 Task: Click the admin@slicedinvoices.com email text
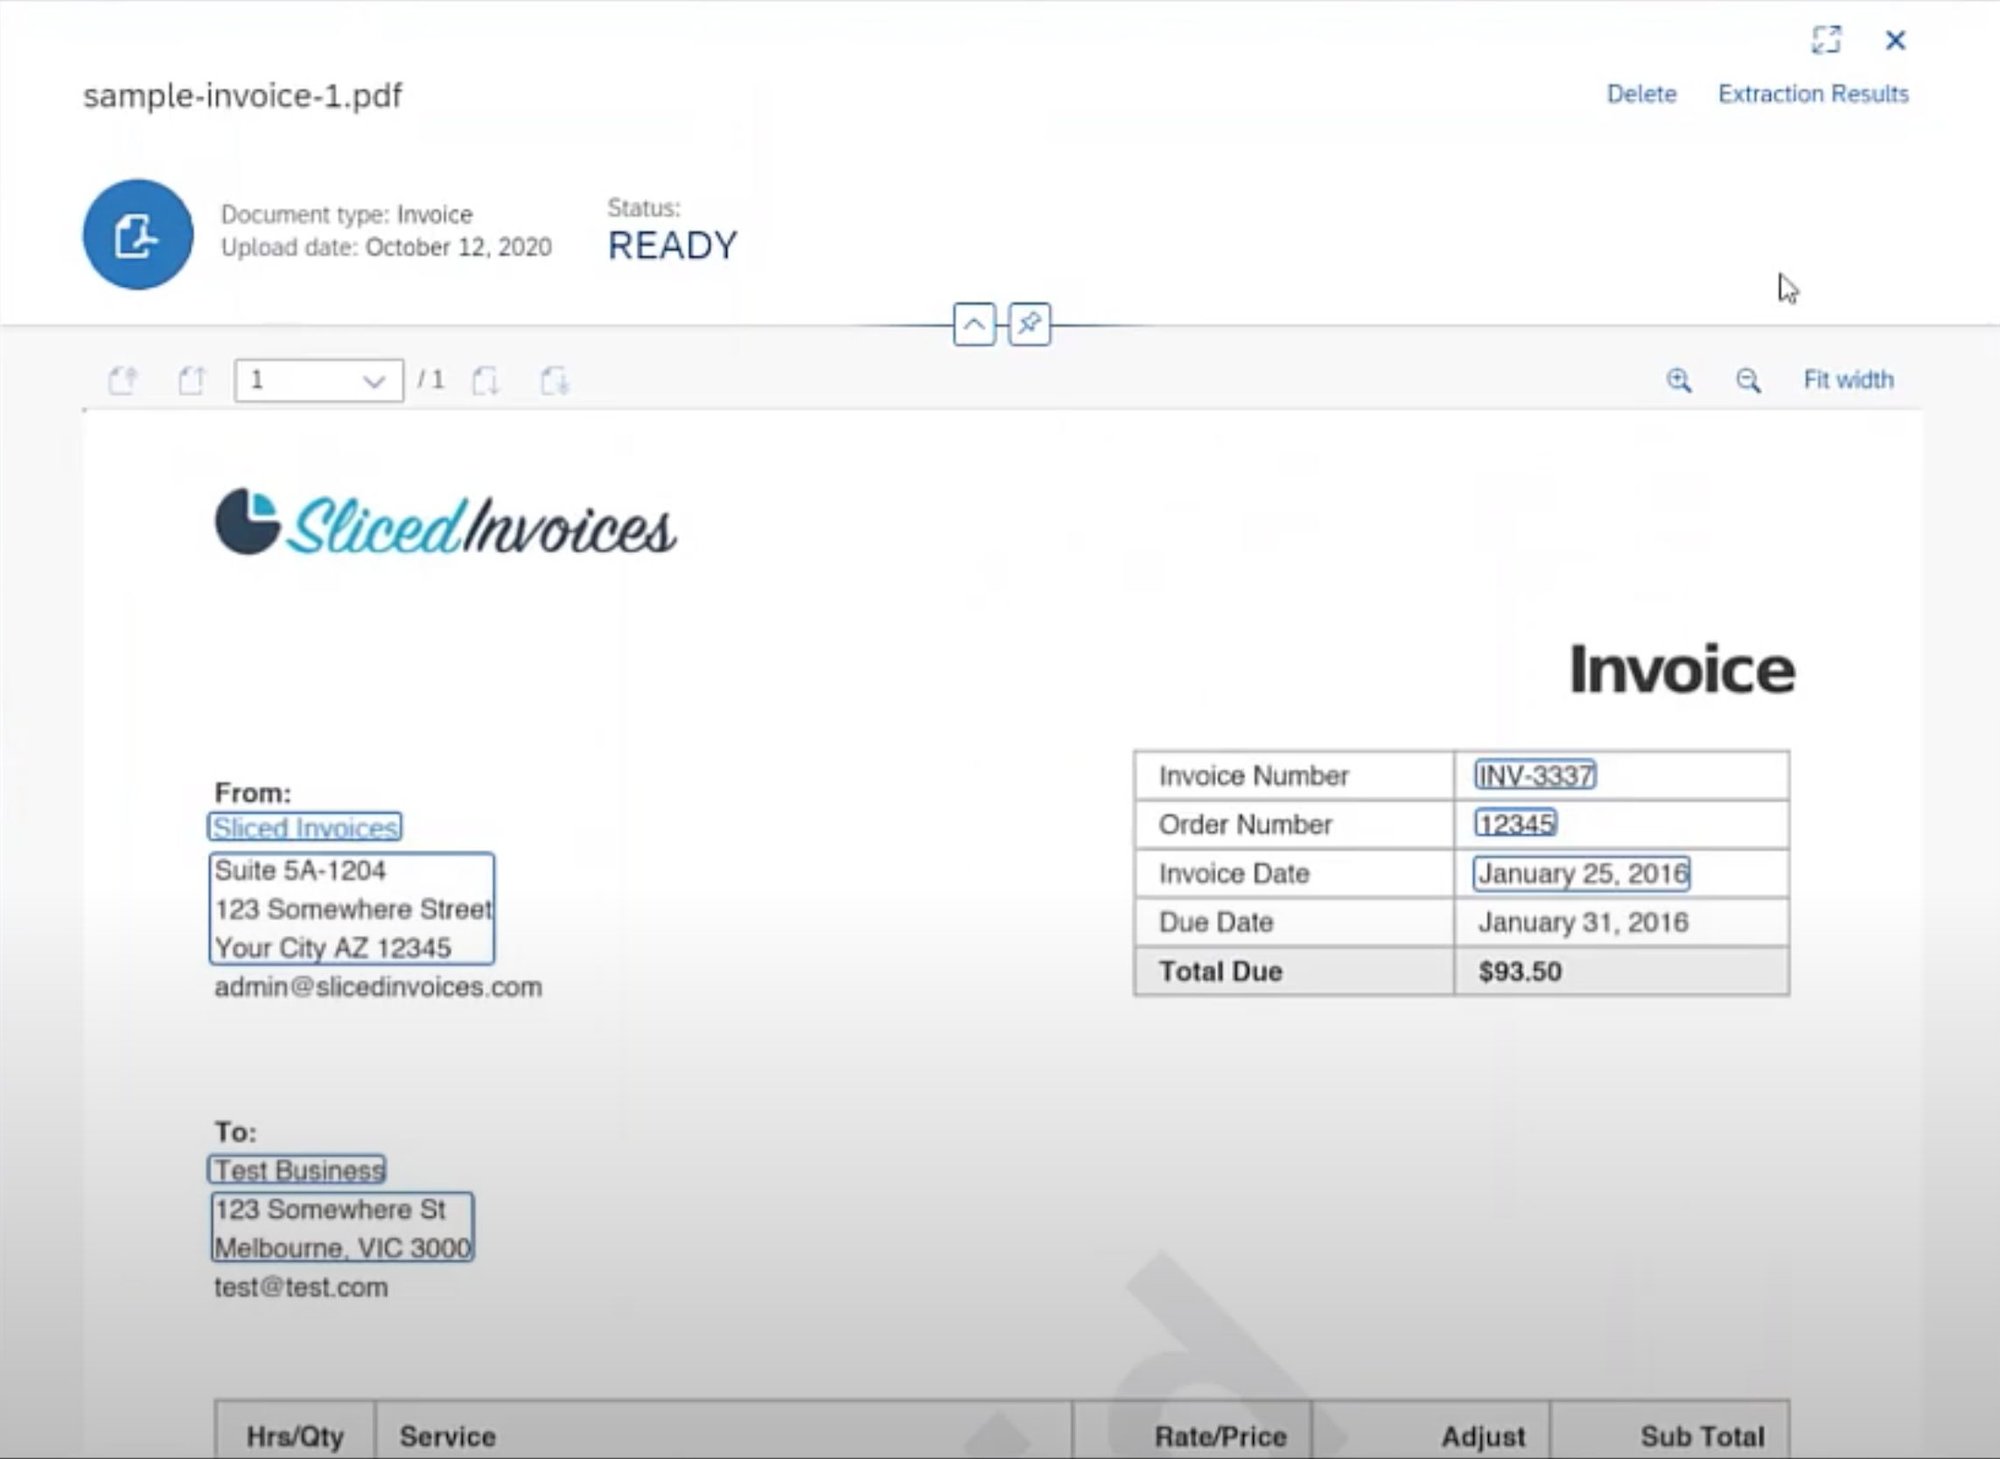[378, 987]
